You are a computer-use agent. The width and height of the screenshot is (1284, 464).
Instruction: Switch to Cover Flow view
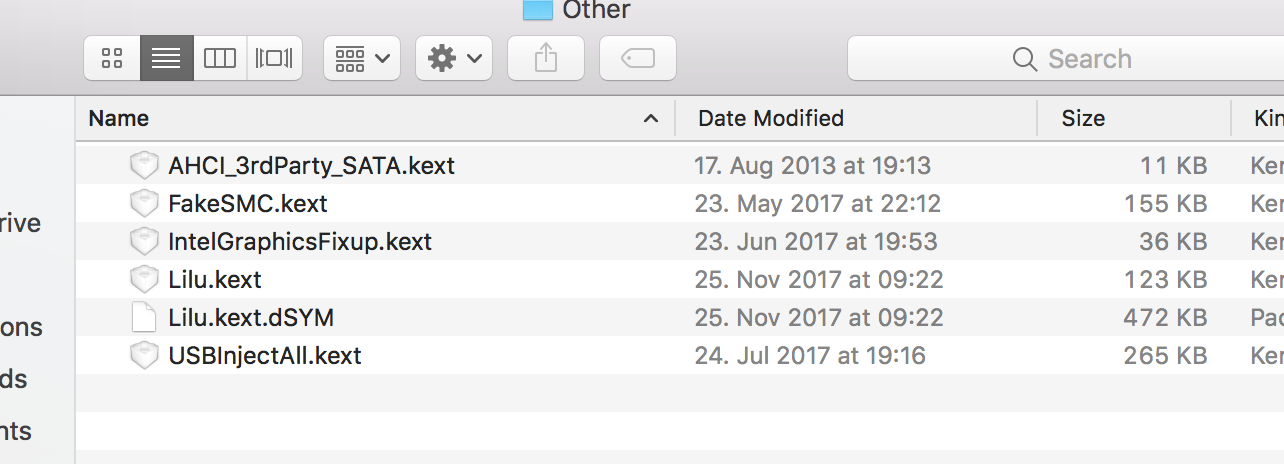(x=274, y=59)
